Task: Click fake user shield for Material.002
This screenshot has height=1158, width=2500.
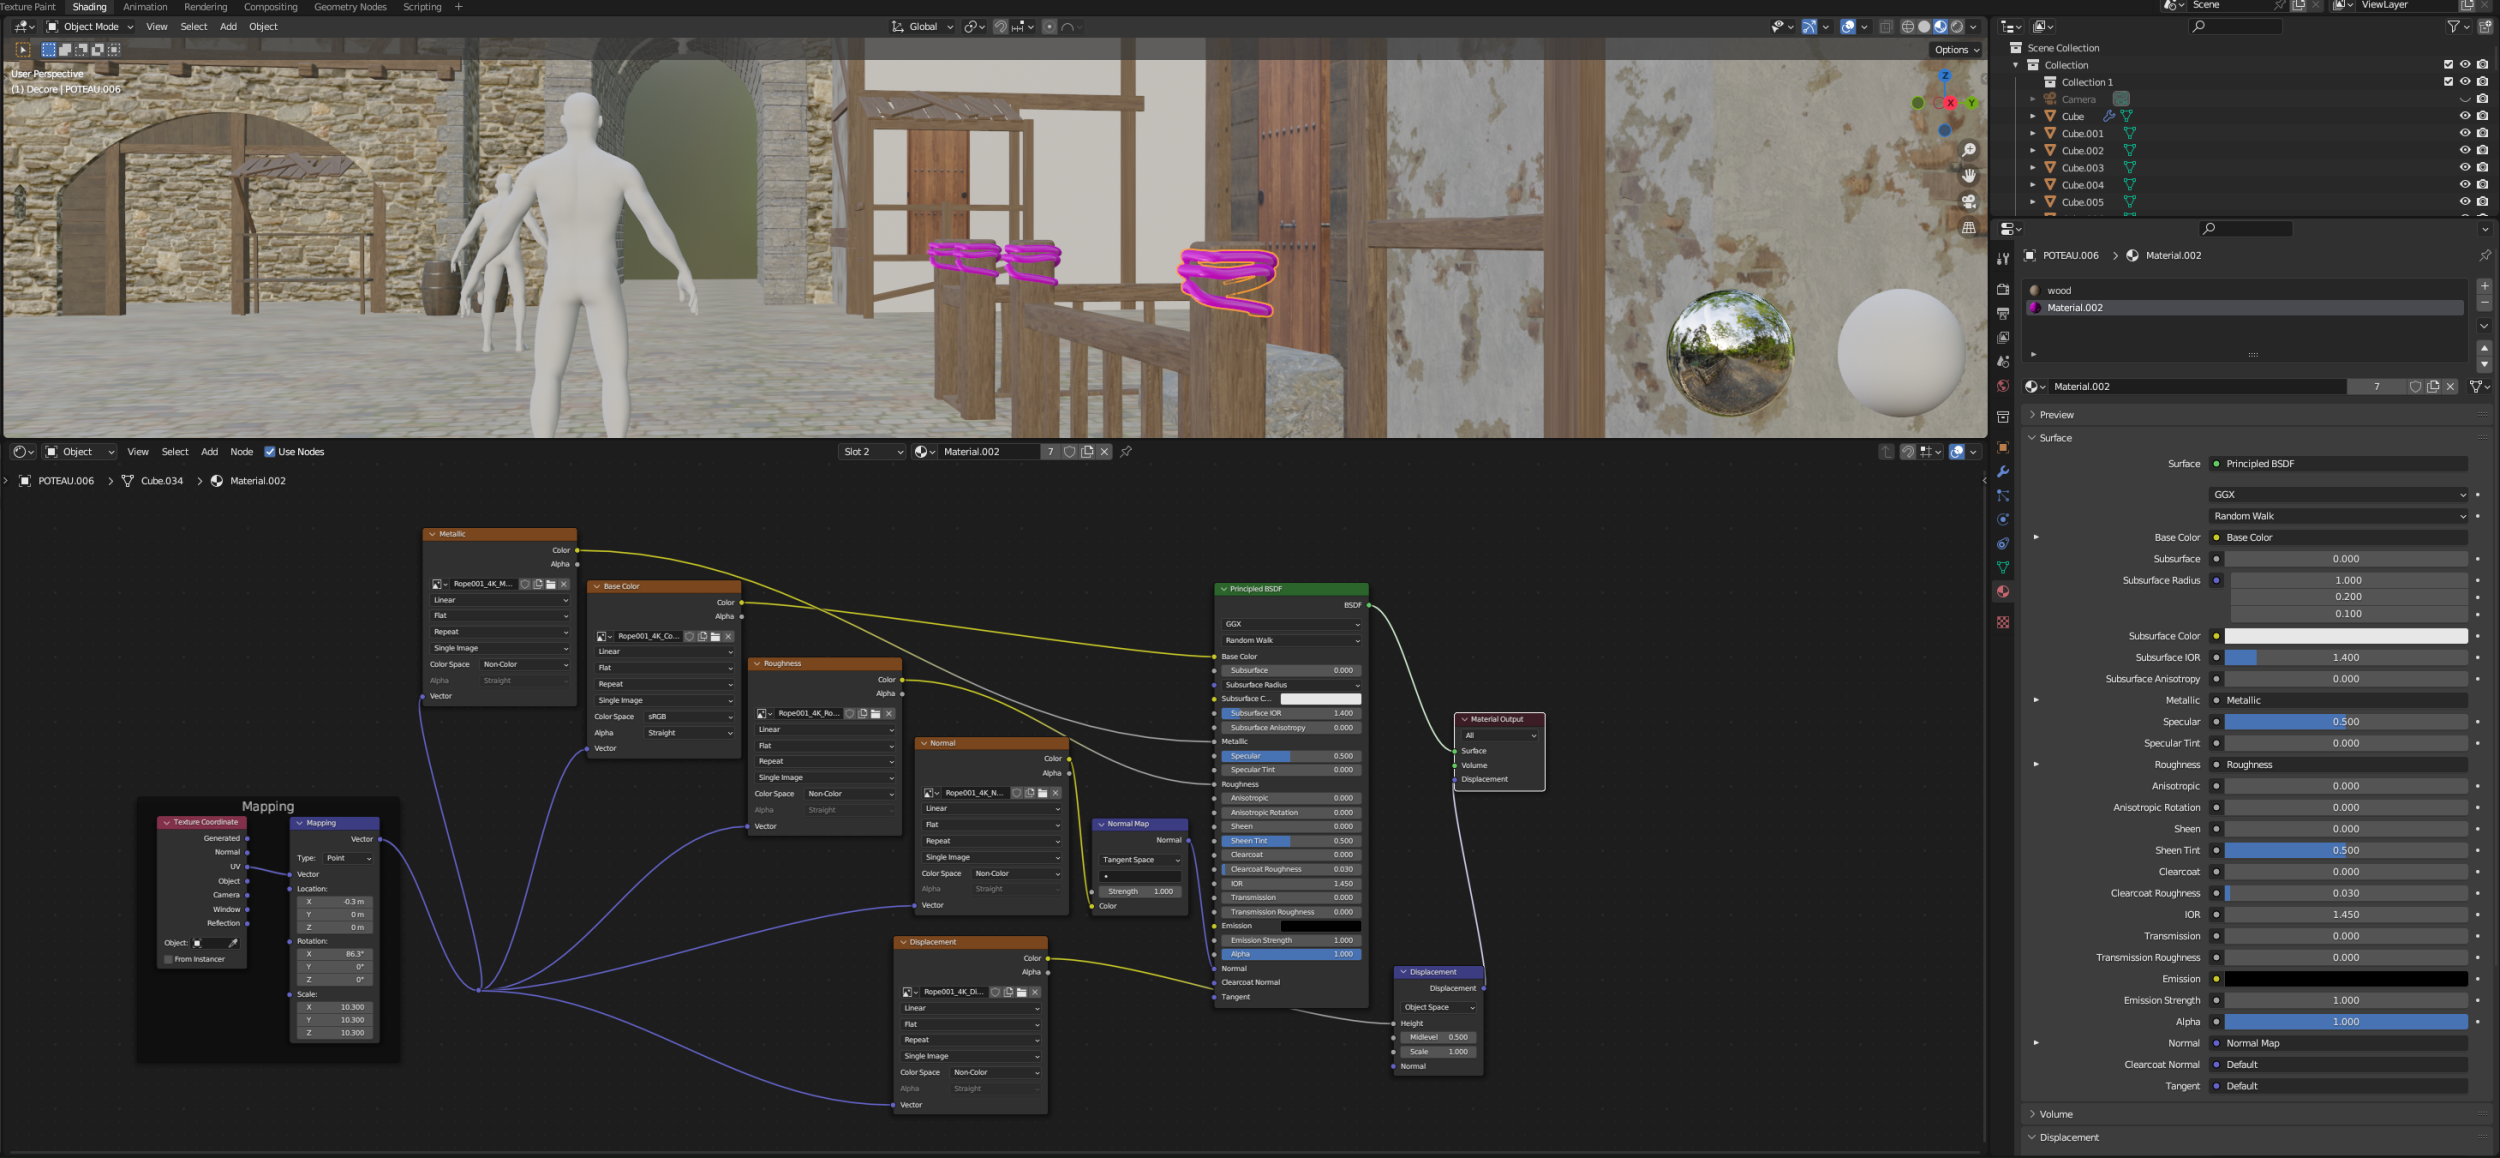Action: (2415, 387)
